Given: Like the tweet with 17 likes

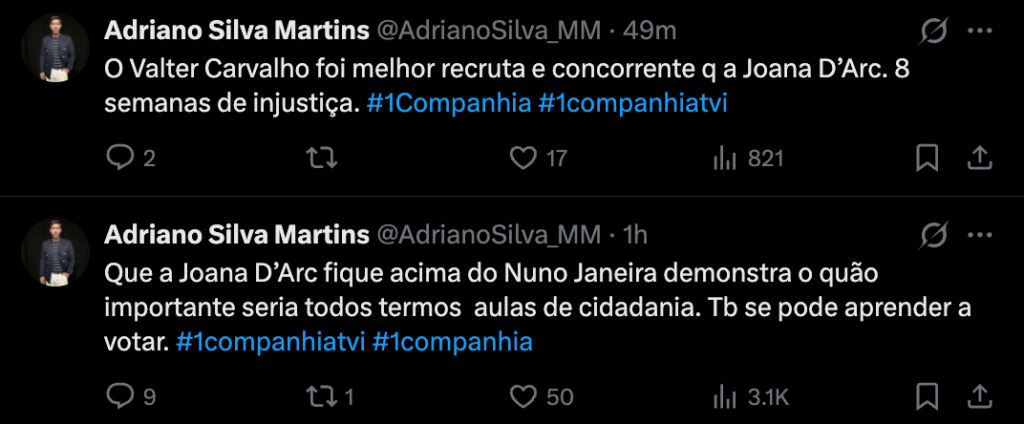Looking at the screenshot, I should pos(523,158).
